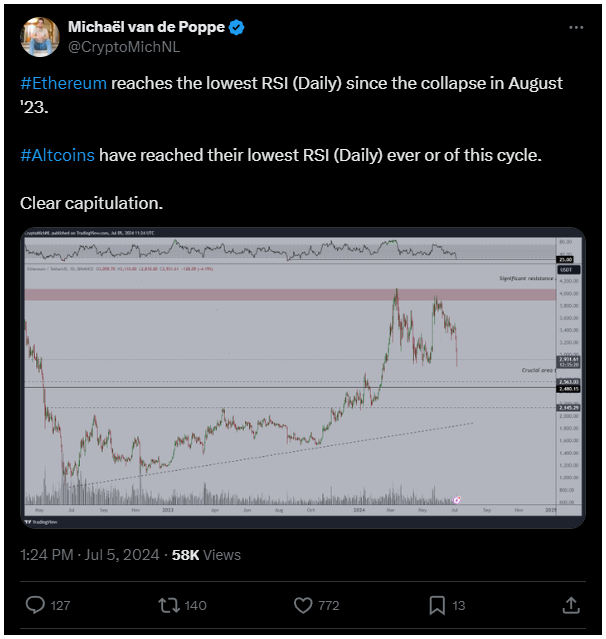Click the "Clear capitulation." tweet text

point(91,203)
